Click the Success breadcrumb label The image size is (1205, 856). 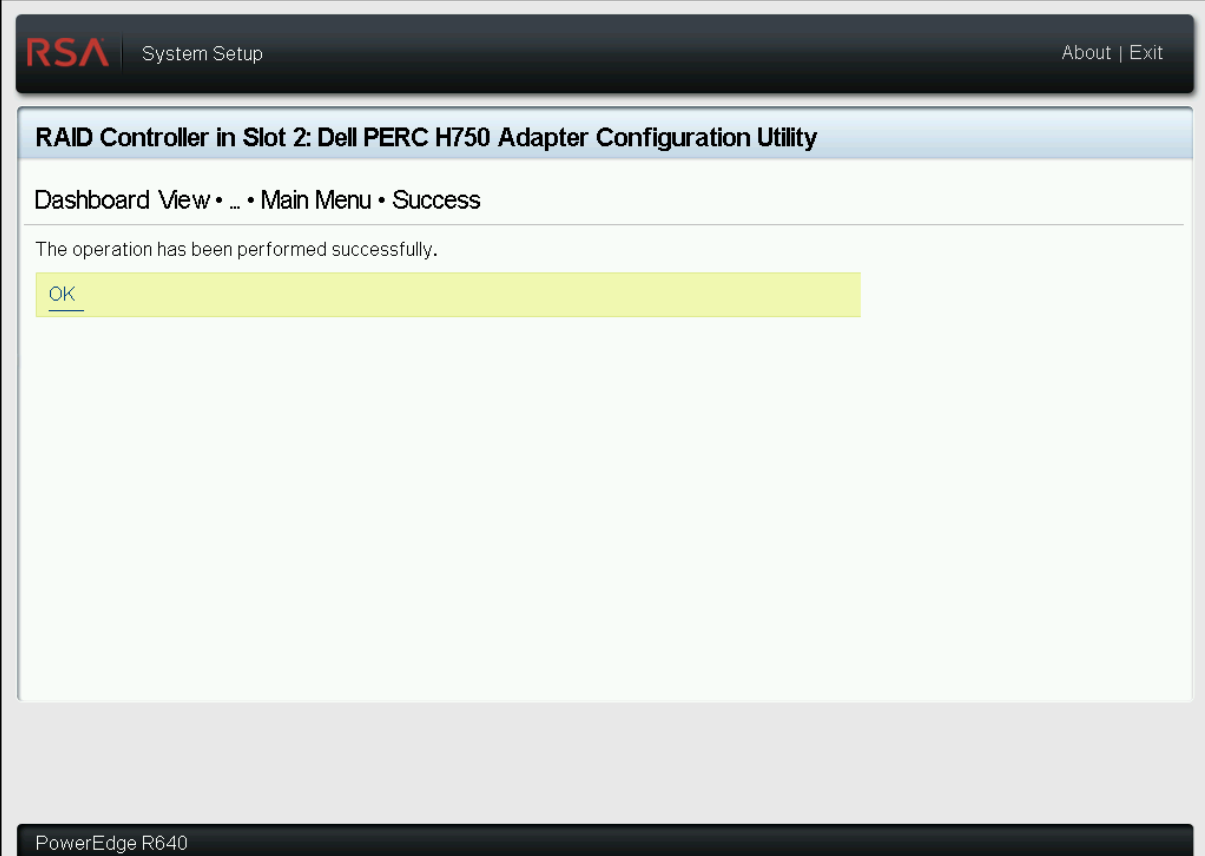pos(436,200)
